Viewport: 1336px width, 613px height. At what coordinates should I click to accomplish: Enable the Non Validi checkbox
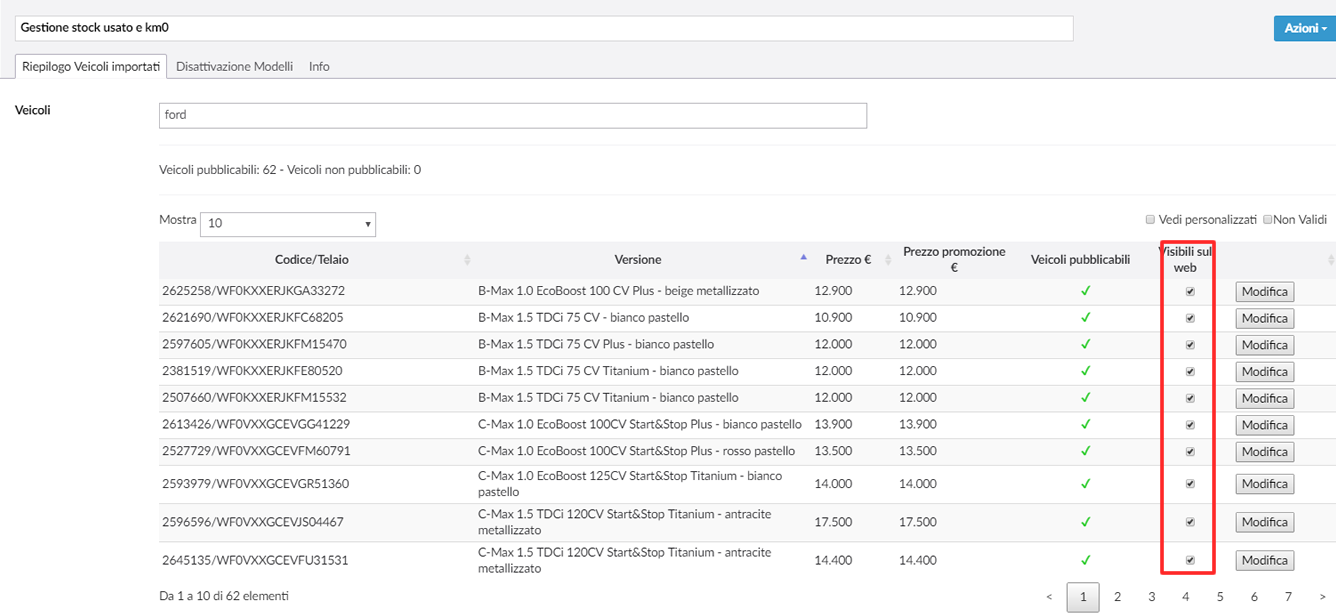click(1268, 219)
